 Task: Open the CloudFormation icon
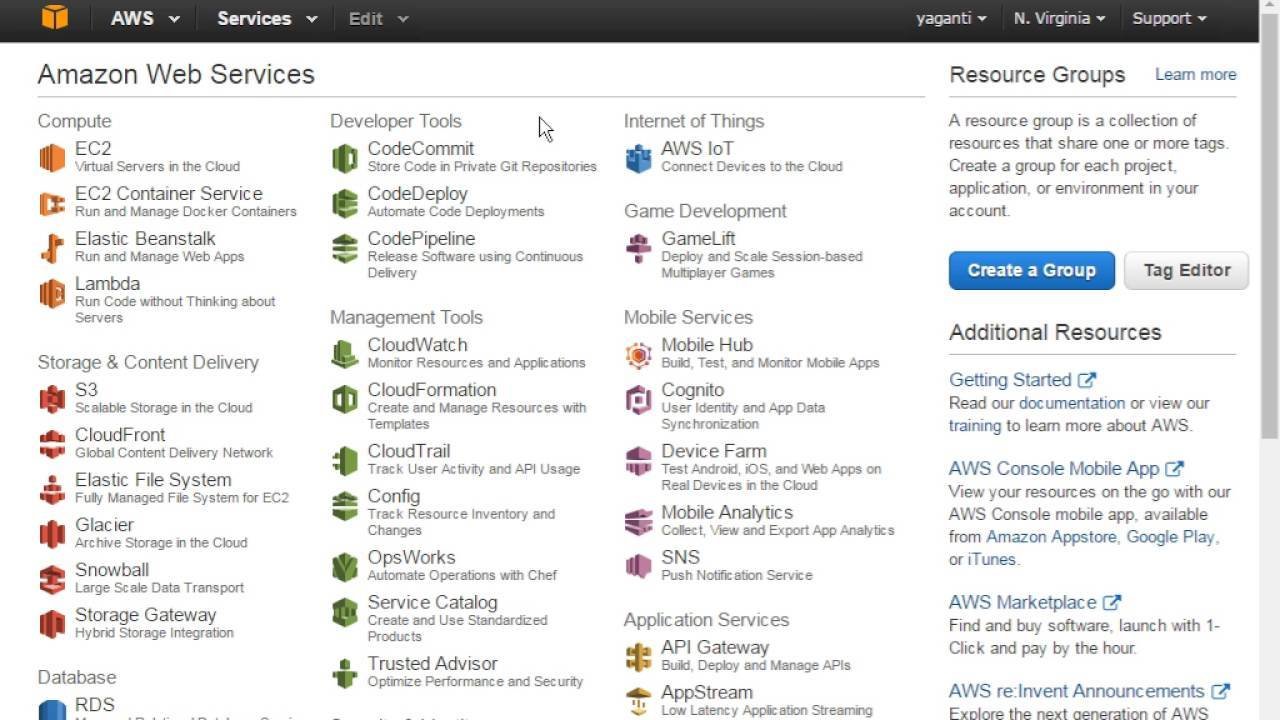[345, 399]
